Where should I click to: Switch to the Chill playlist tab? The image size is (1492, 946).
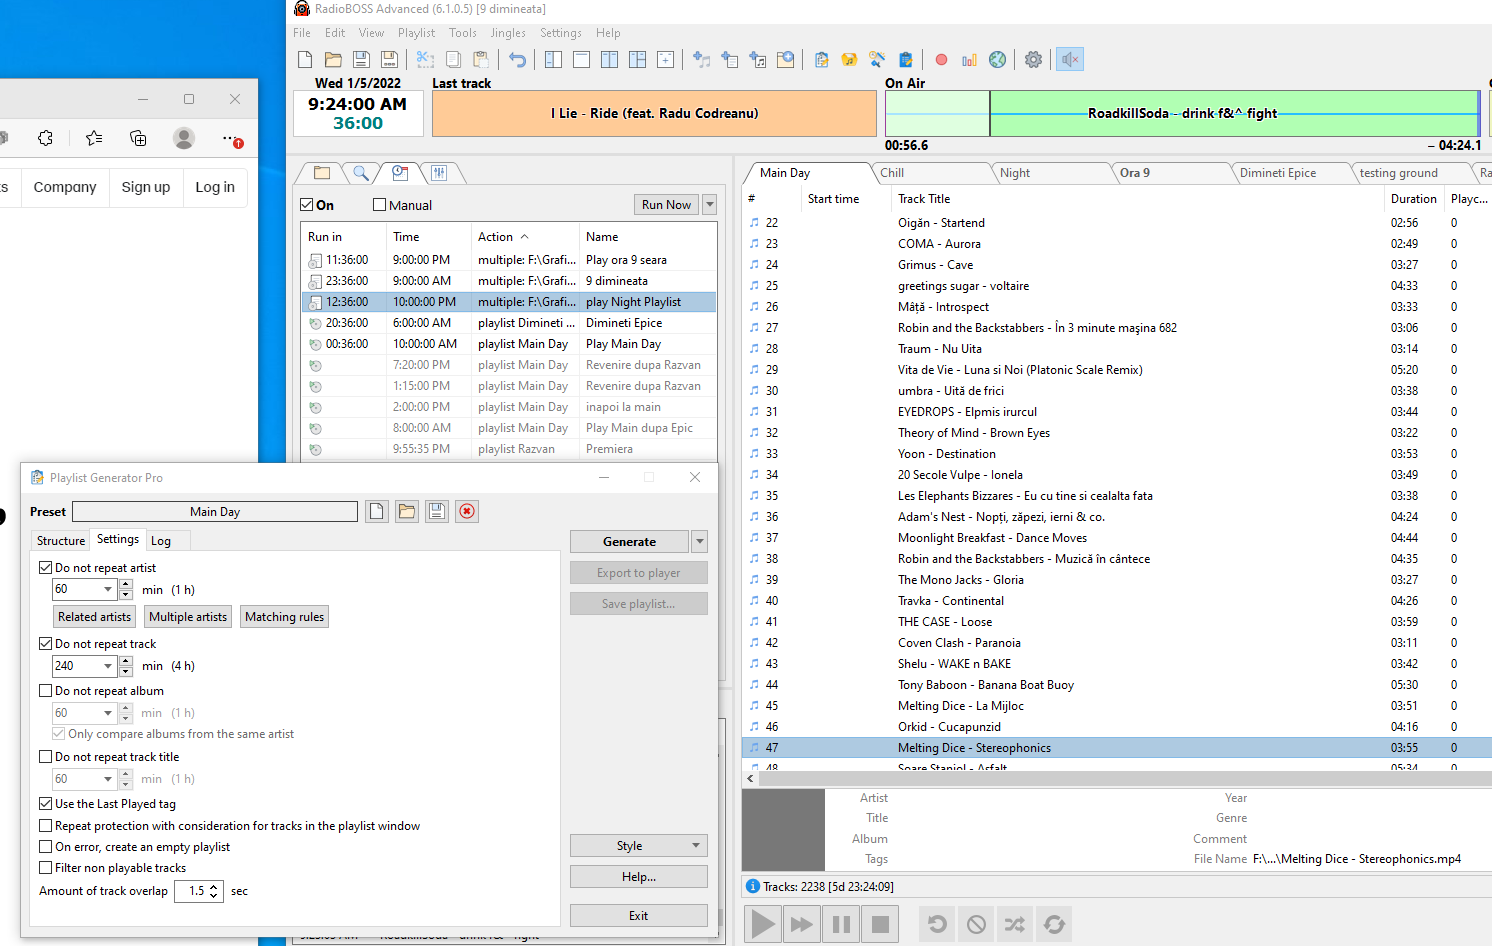pos(931,173)
